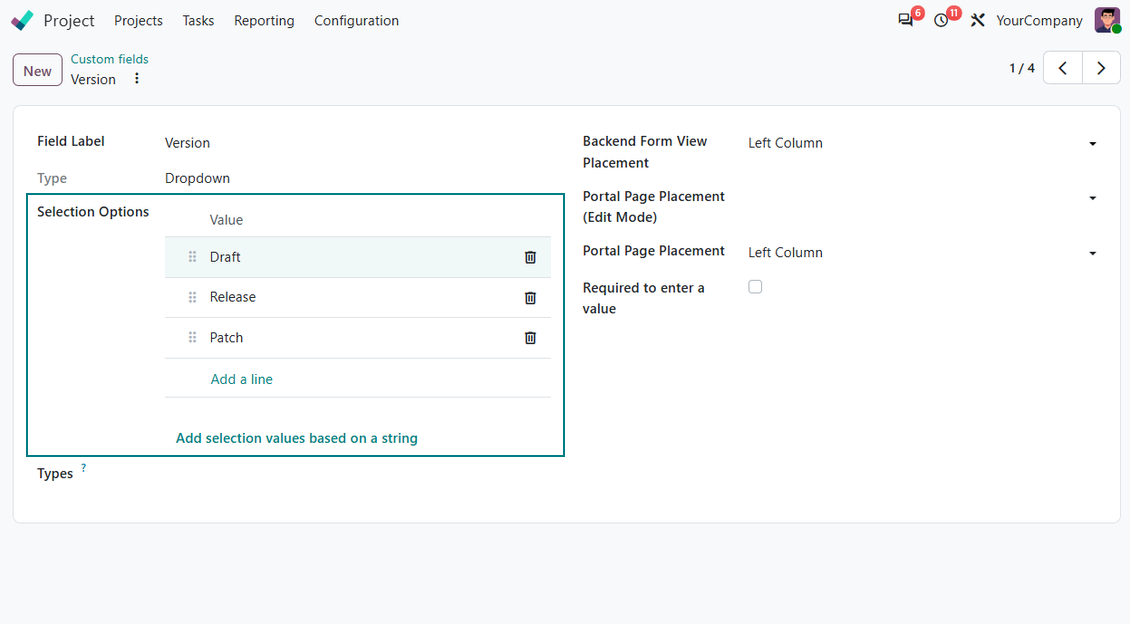Click the 1 / 4 pager counter

point(1022,68)
